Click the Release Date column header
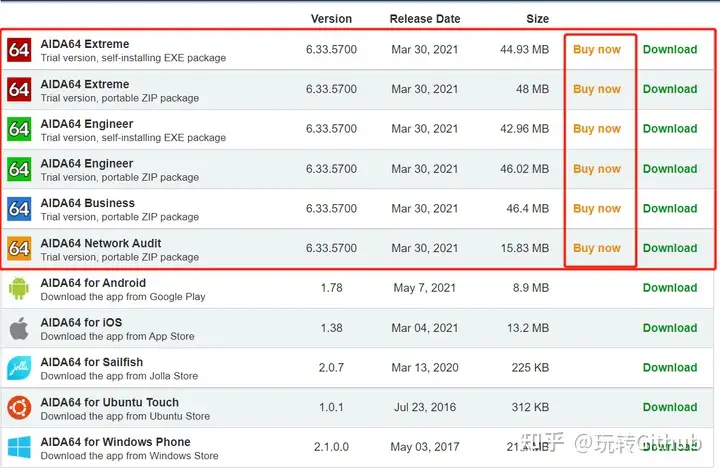 coord(425,19)
